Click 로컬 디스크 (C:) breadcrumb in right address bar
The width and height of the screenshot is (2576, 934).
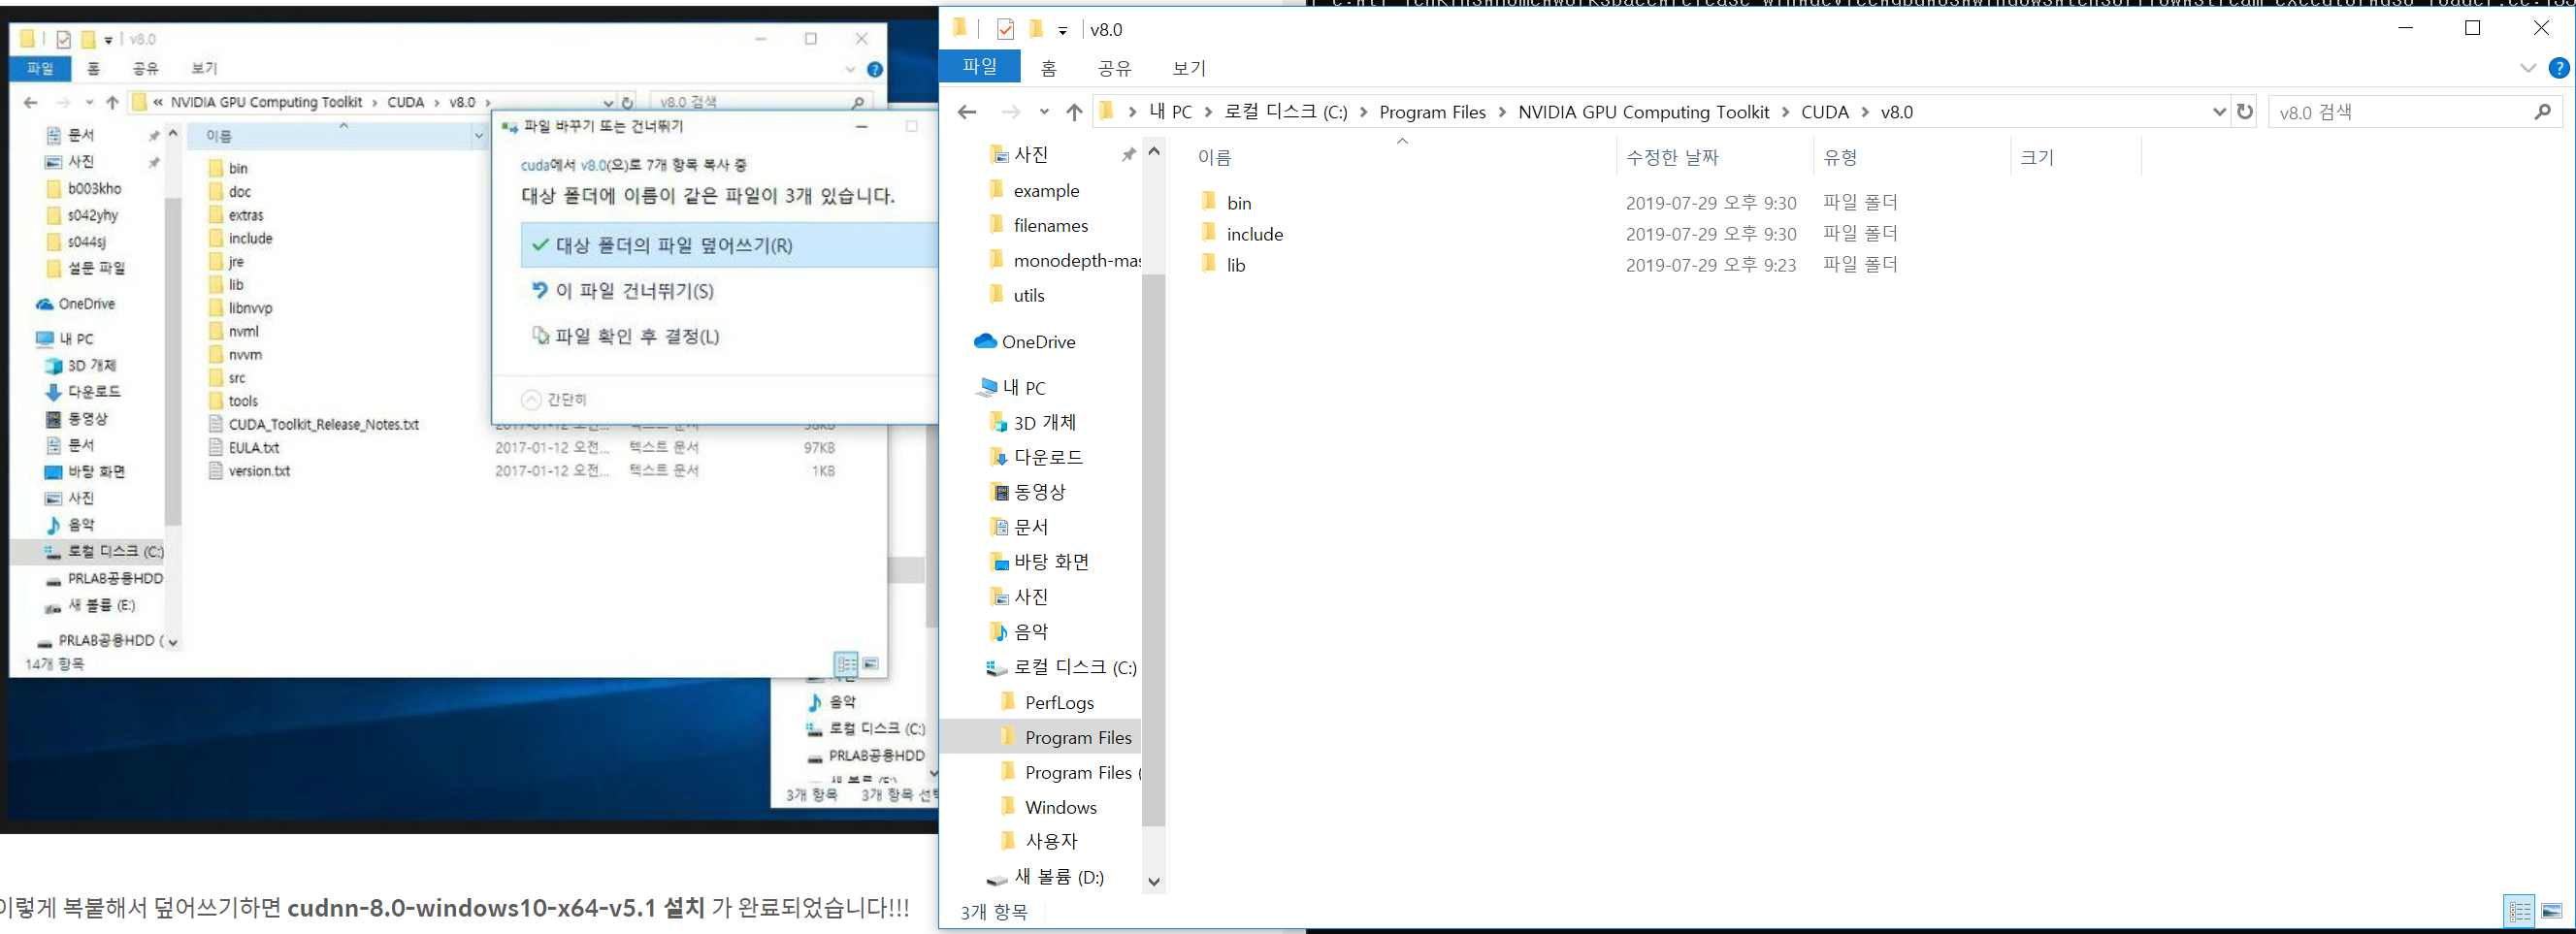(x=1286, y=112)
